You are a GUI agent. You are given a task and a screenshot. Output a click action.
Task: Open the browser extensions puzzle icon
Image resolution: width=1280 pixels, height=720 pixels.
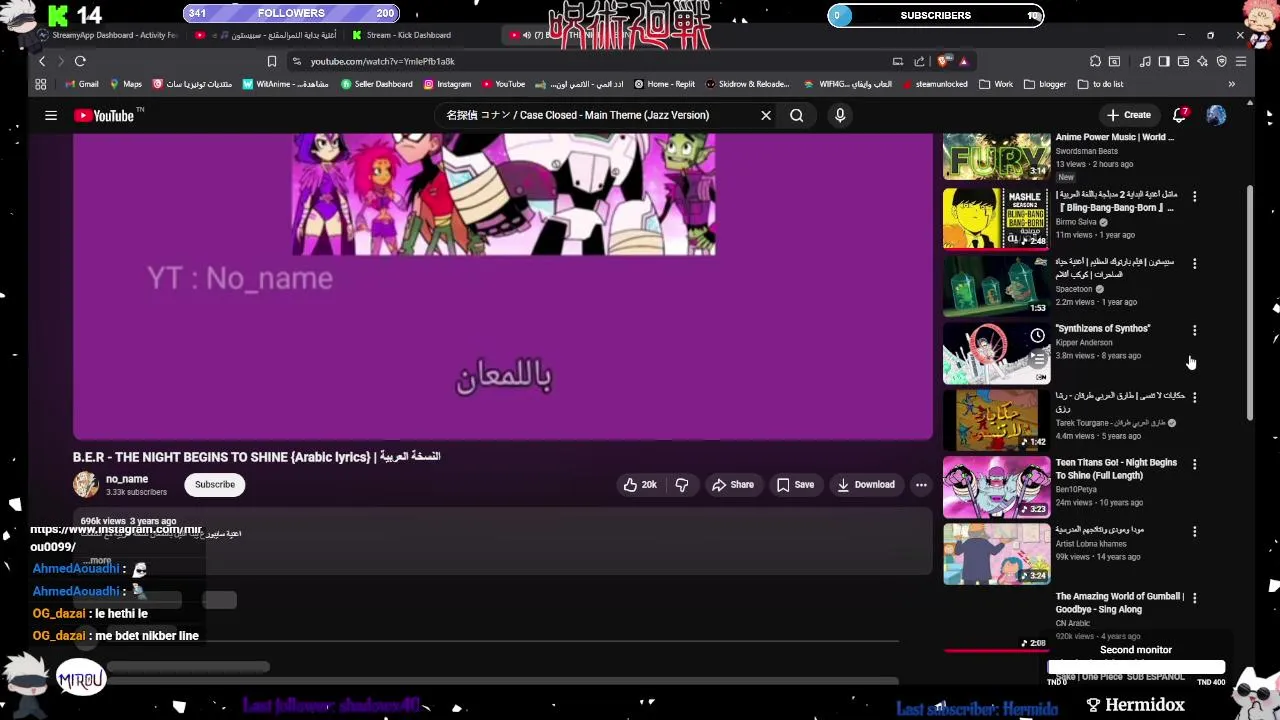pos(1095,61)
